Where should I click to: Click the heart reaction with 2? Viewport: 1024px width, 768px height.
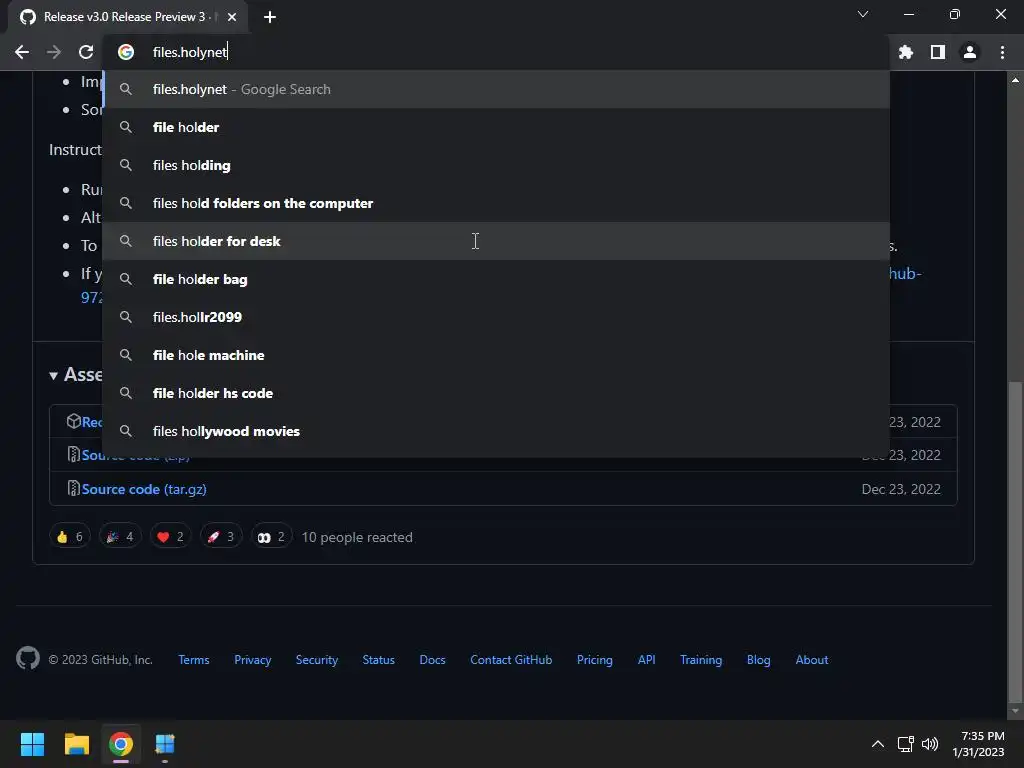click(x=170, y=537)
